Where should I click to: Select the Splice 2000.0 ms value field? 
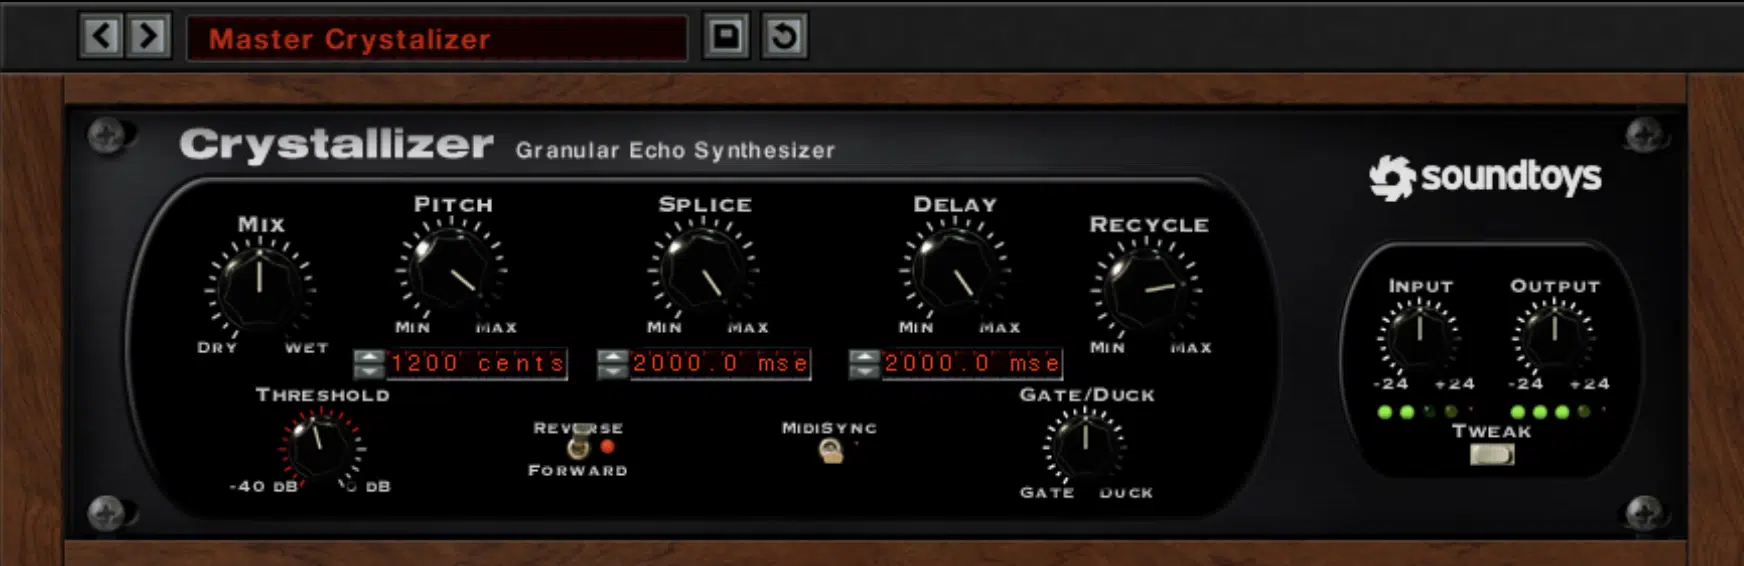coord(720,363)
